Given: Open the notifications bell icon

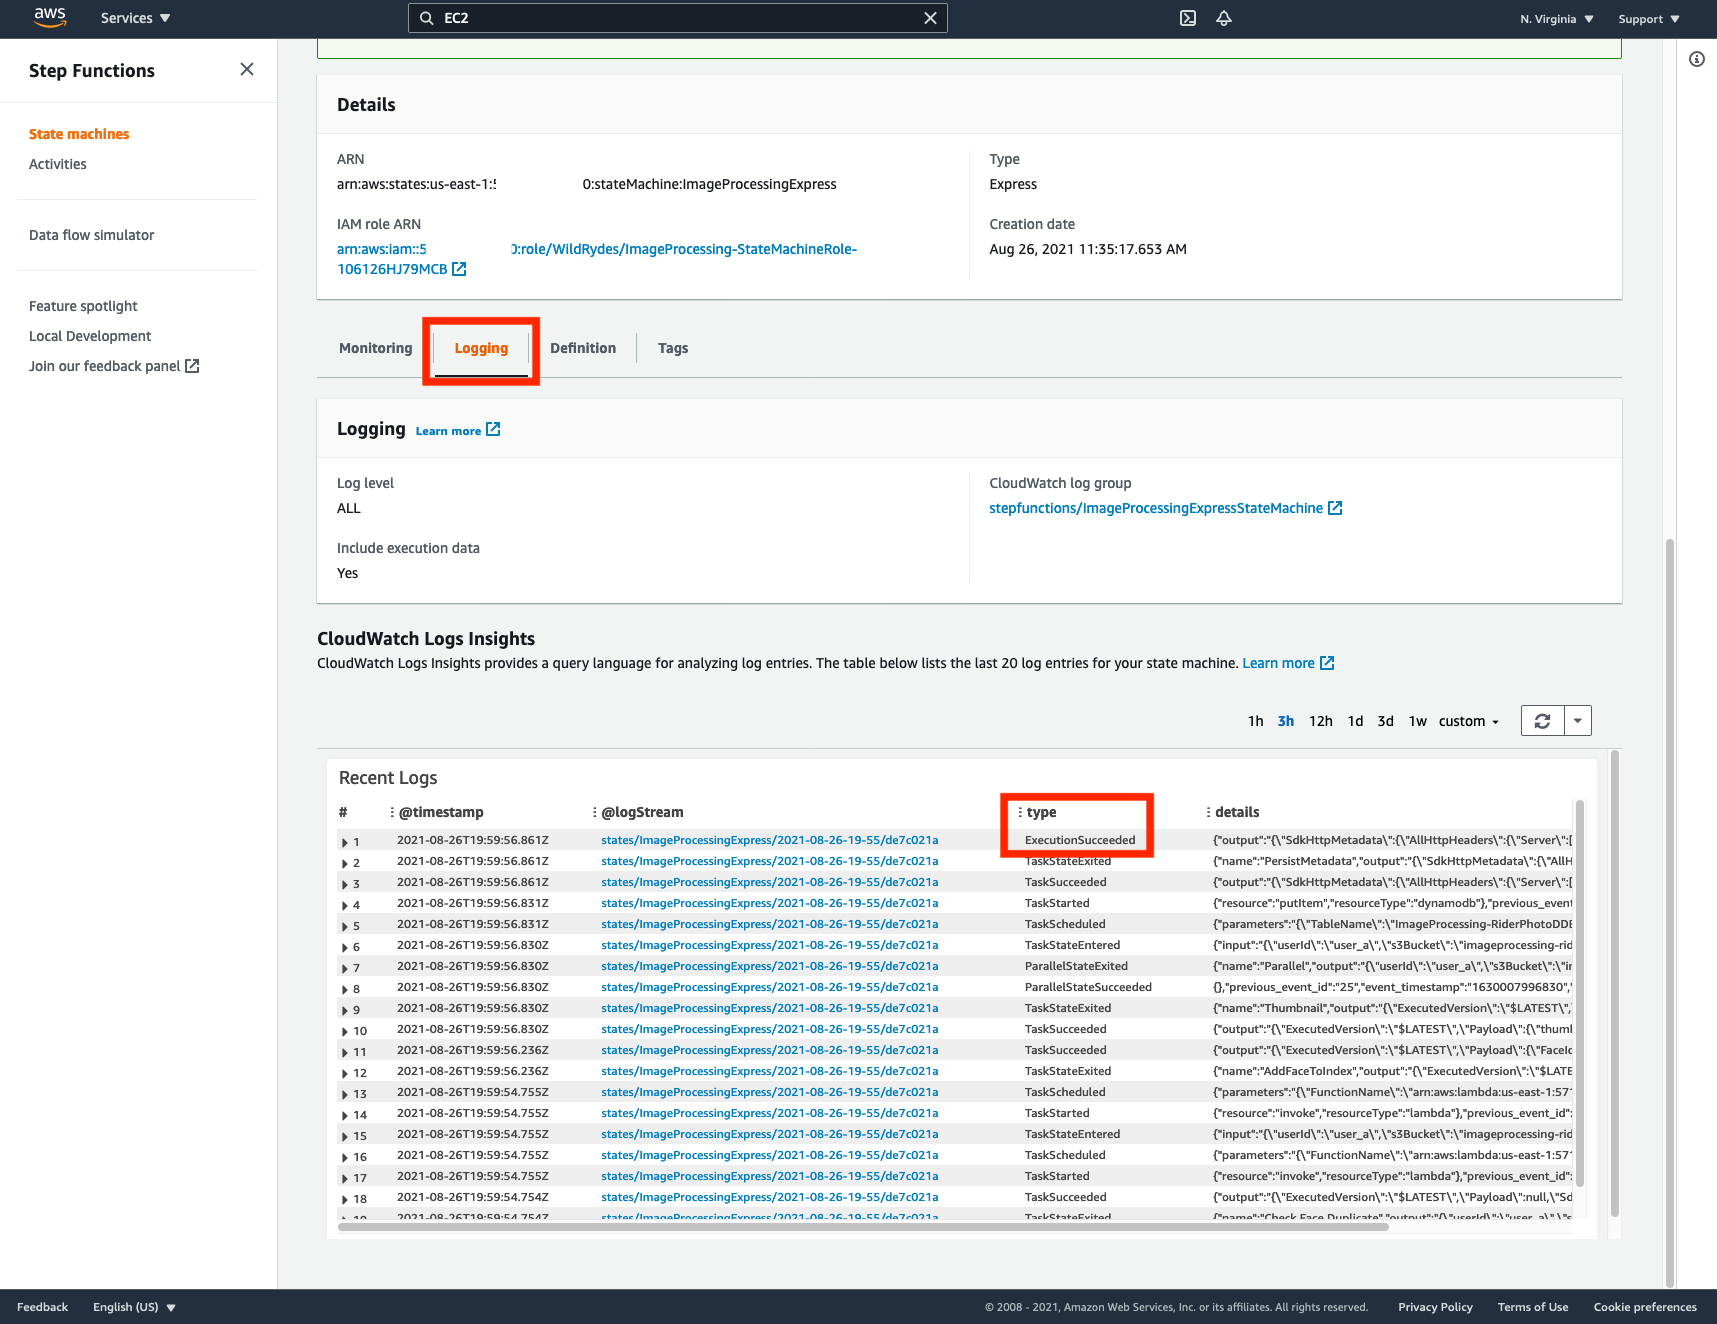Looking at the screenshot, I should click(1224, 18).
